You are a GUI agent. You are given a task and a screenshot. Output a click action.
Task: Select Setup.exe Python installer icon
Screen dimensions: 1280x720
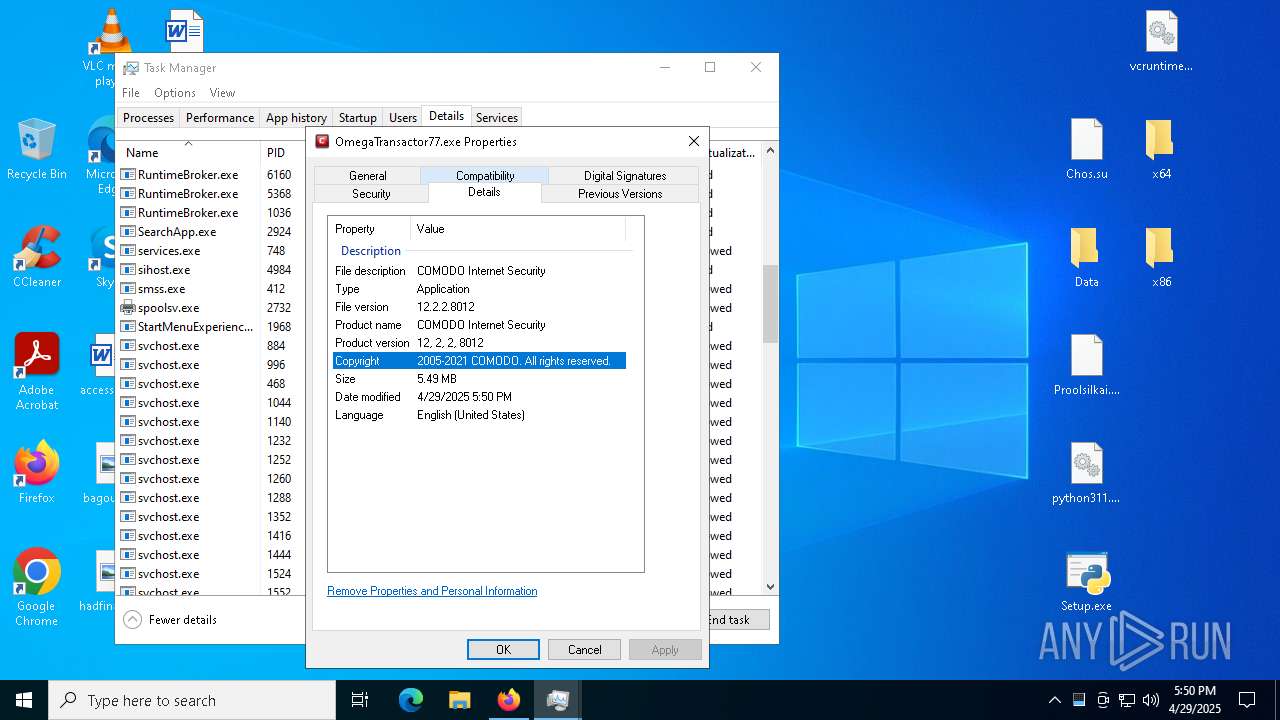coord(1087,581)
